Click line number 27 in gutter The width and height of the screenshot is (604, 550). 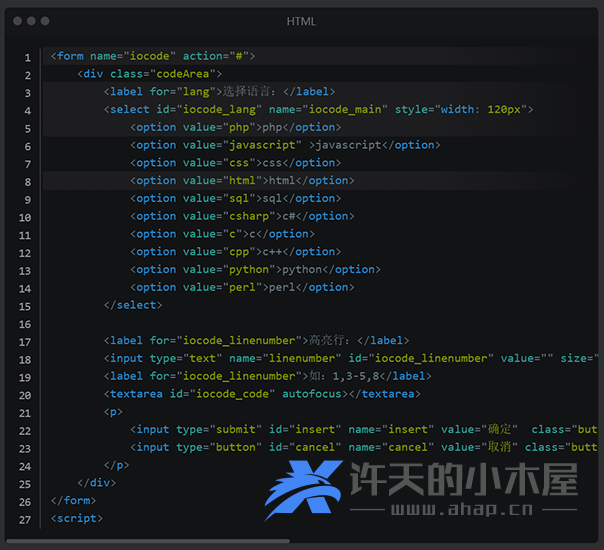(25, 520)
